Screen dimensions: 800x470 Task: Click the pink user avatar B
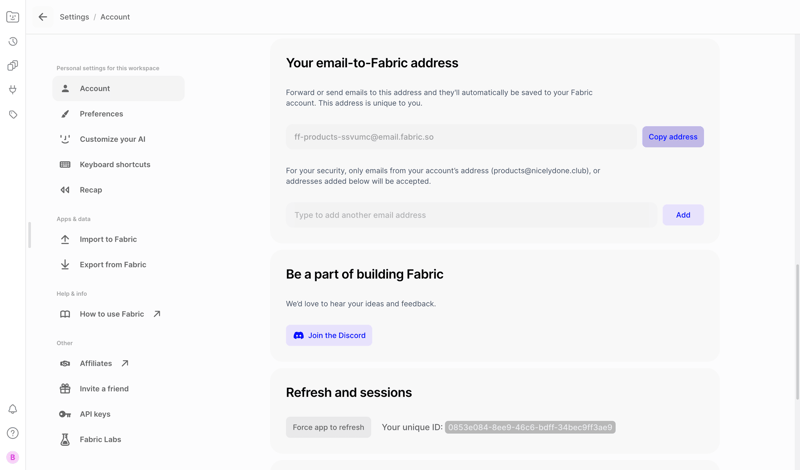13,457
